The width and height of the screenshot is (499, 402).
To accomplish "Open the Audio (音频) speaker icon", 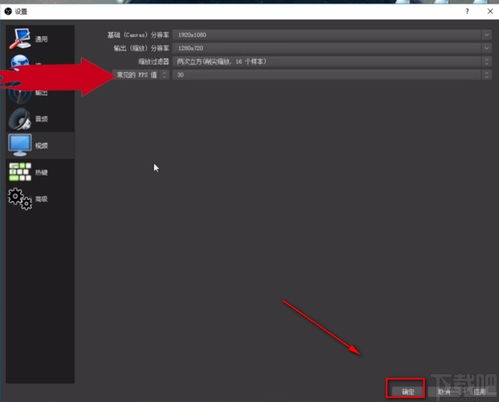I will (20, 119).
